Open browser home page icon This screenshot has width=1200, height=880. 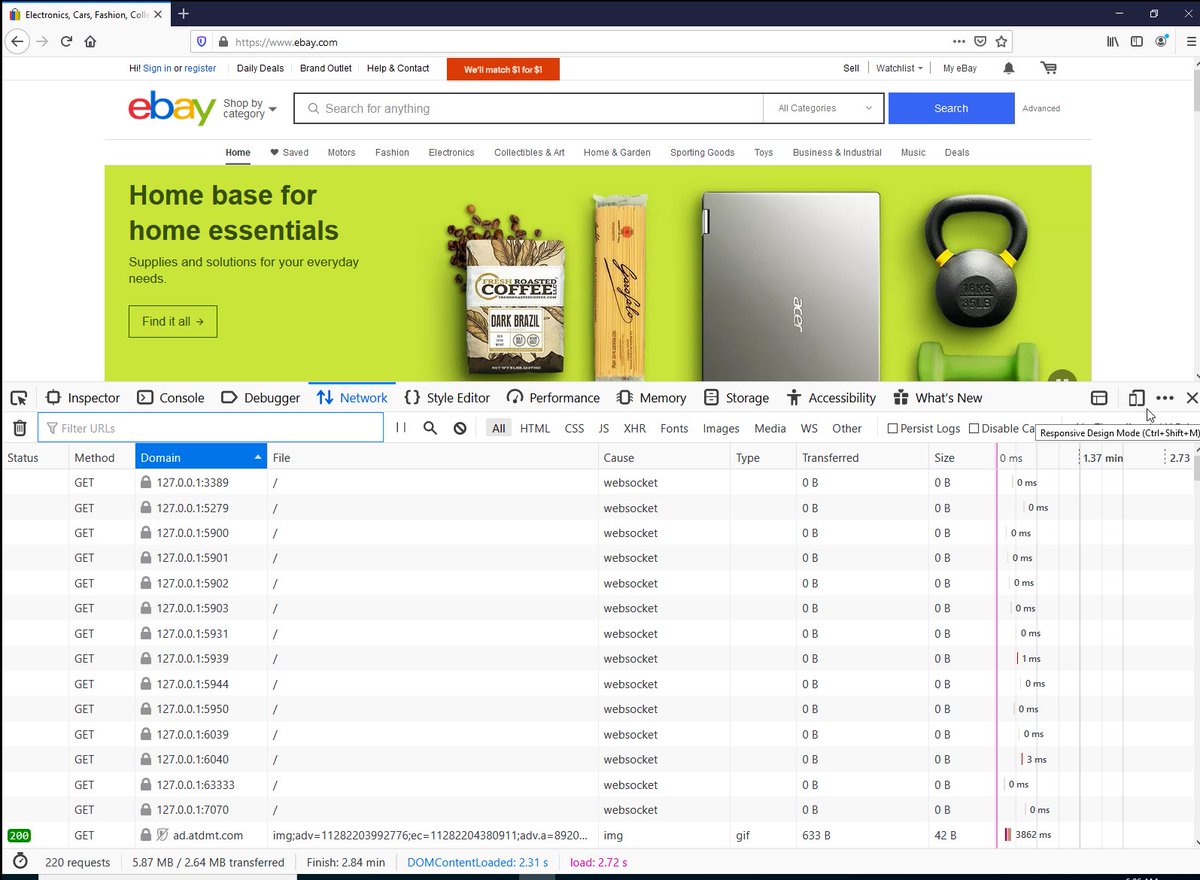pos(90,42)
